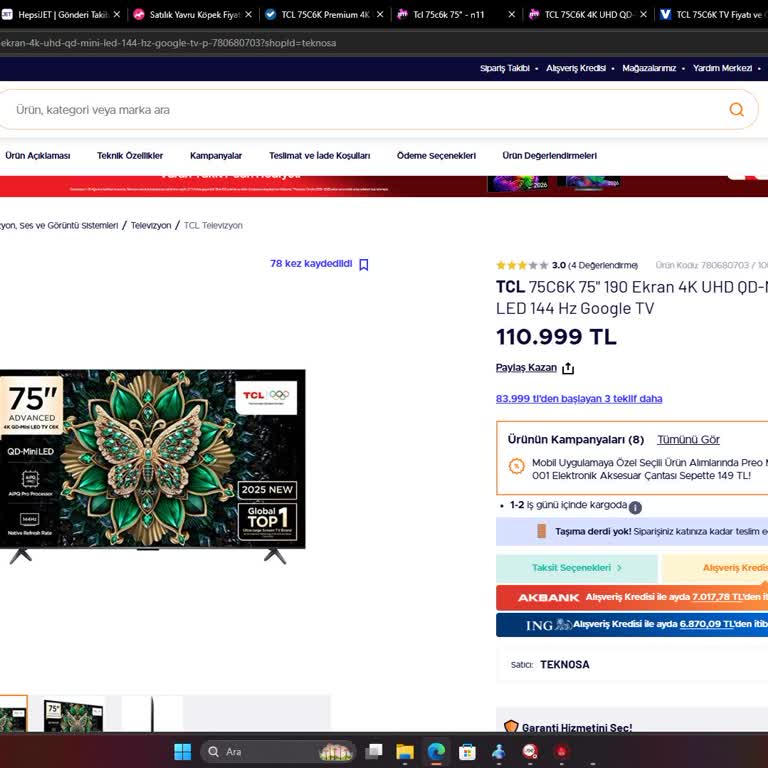Viewport: 768px width, 768px height.
Task: Click the browser address bar URL
Action: click(x=168, y=43)
